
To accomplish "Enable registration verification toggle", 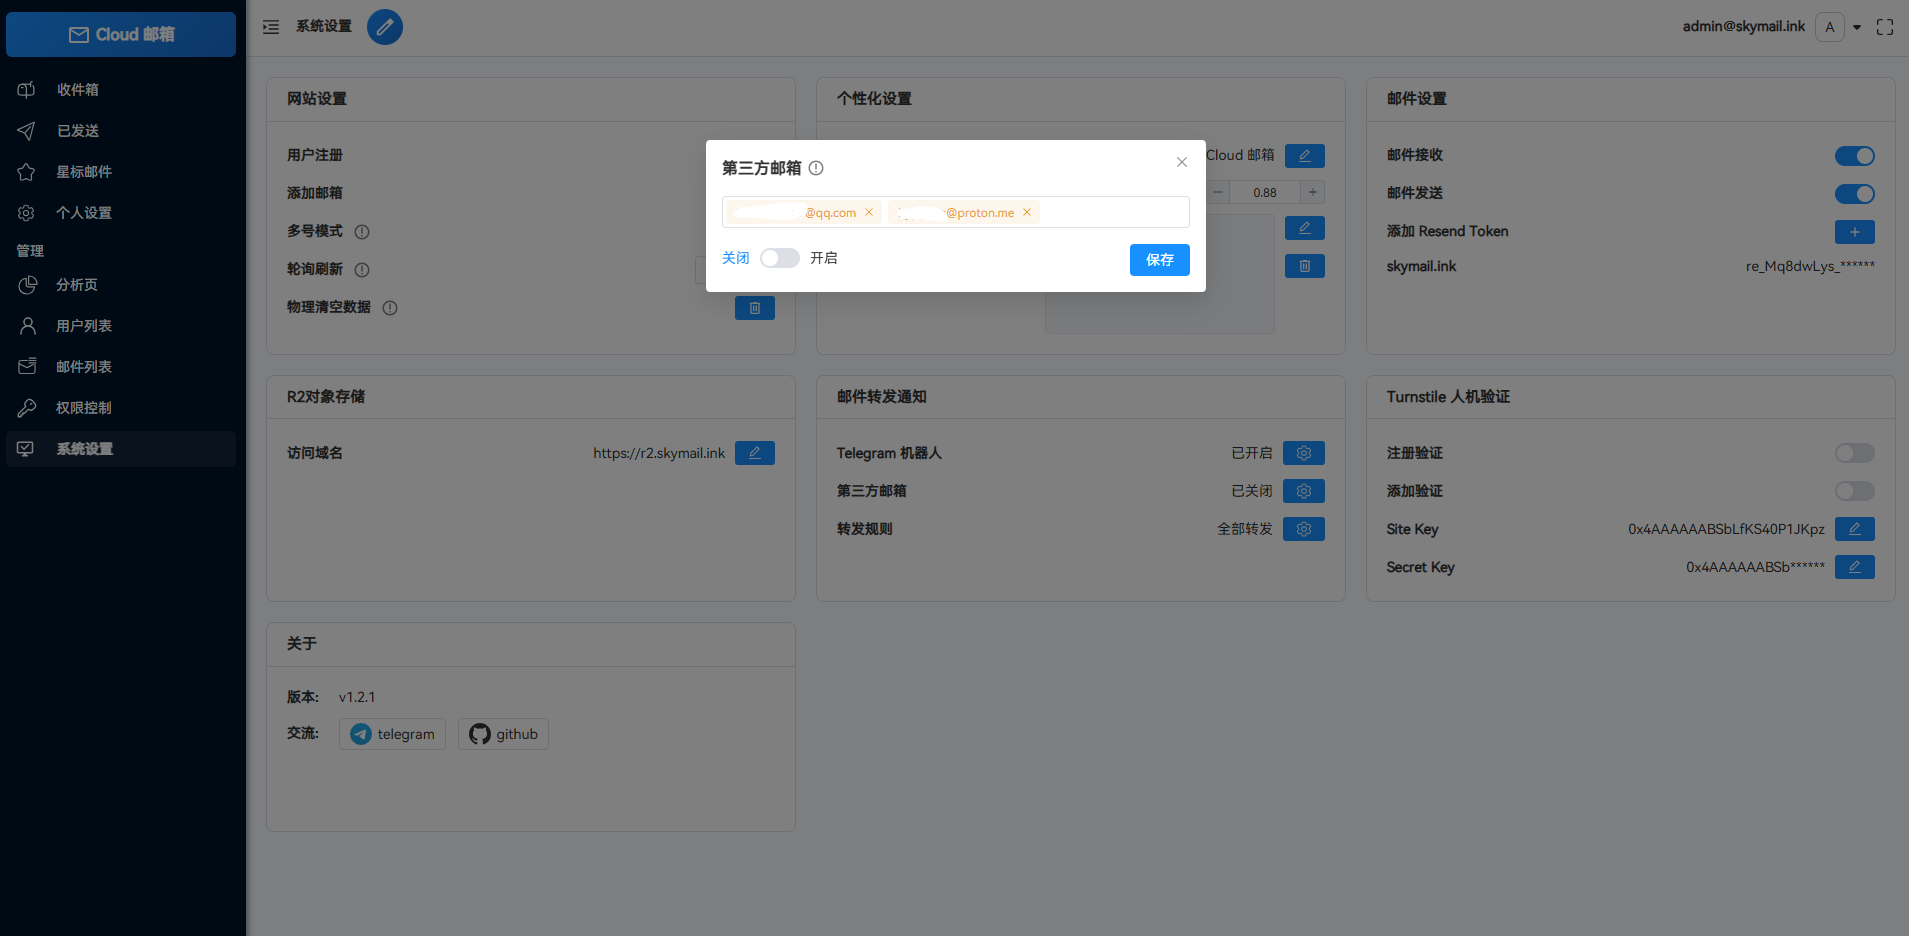I will 1854,453.
